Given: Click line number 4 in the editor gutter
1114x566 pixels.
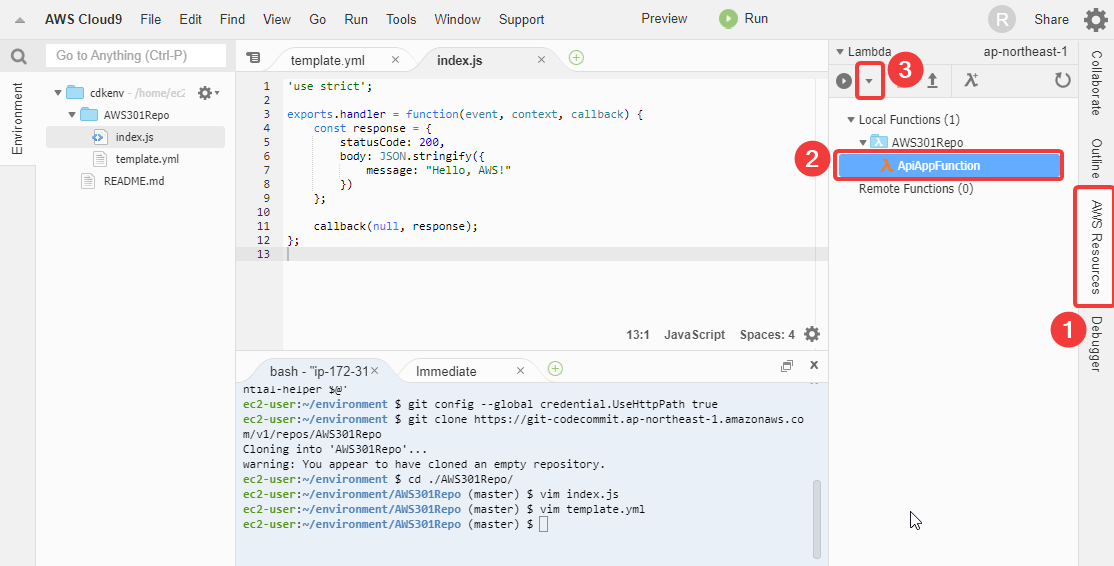Looking at the screenshot, I should click(x=266, y=128).
